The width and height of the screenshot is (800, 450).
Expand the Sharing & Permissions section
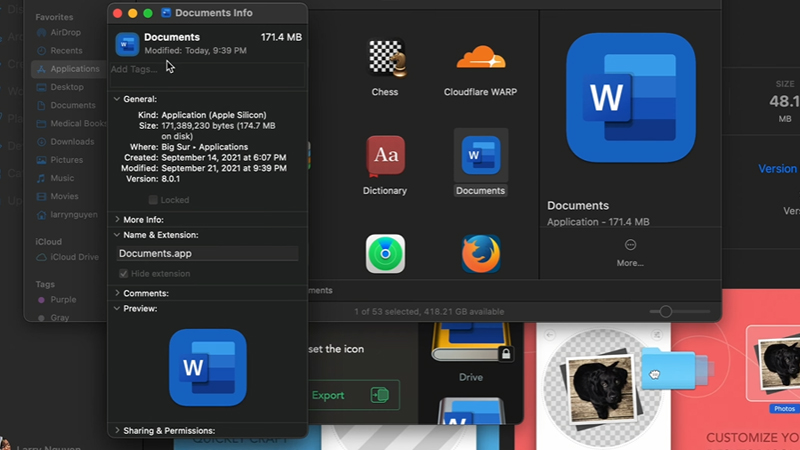117,430
